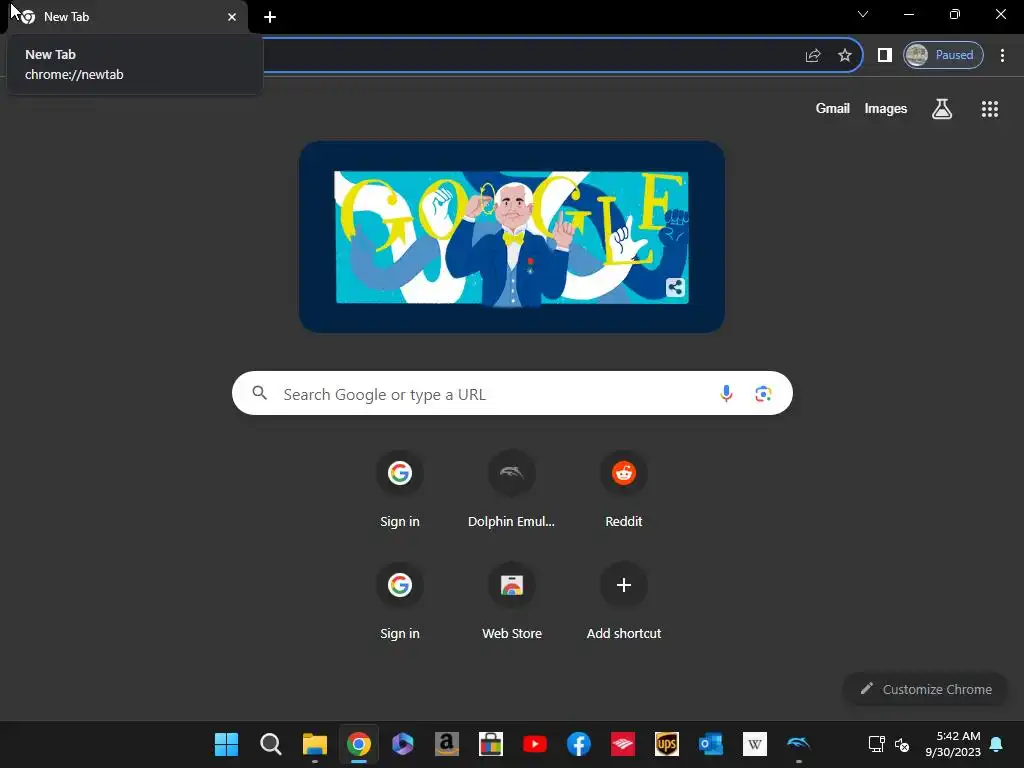Open Microsoft Store on taskbar
This screenshot has width=1024, height=768.
[x=490, y=744]
